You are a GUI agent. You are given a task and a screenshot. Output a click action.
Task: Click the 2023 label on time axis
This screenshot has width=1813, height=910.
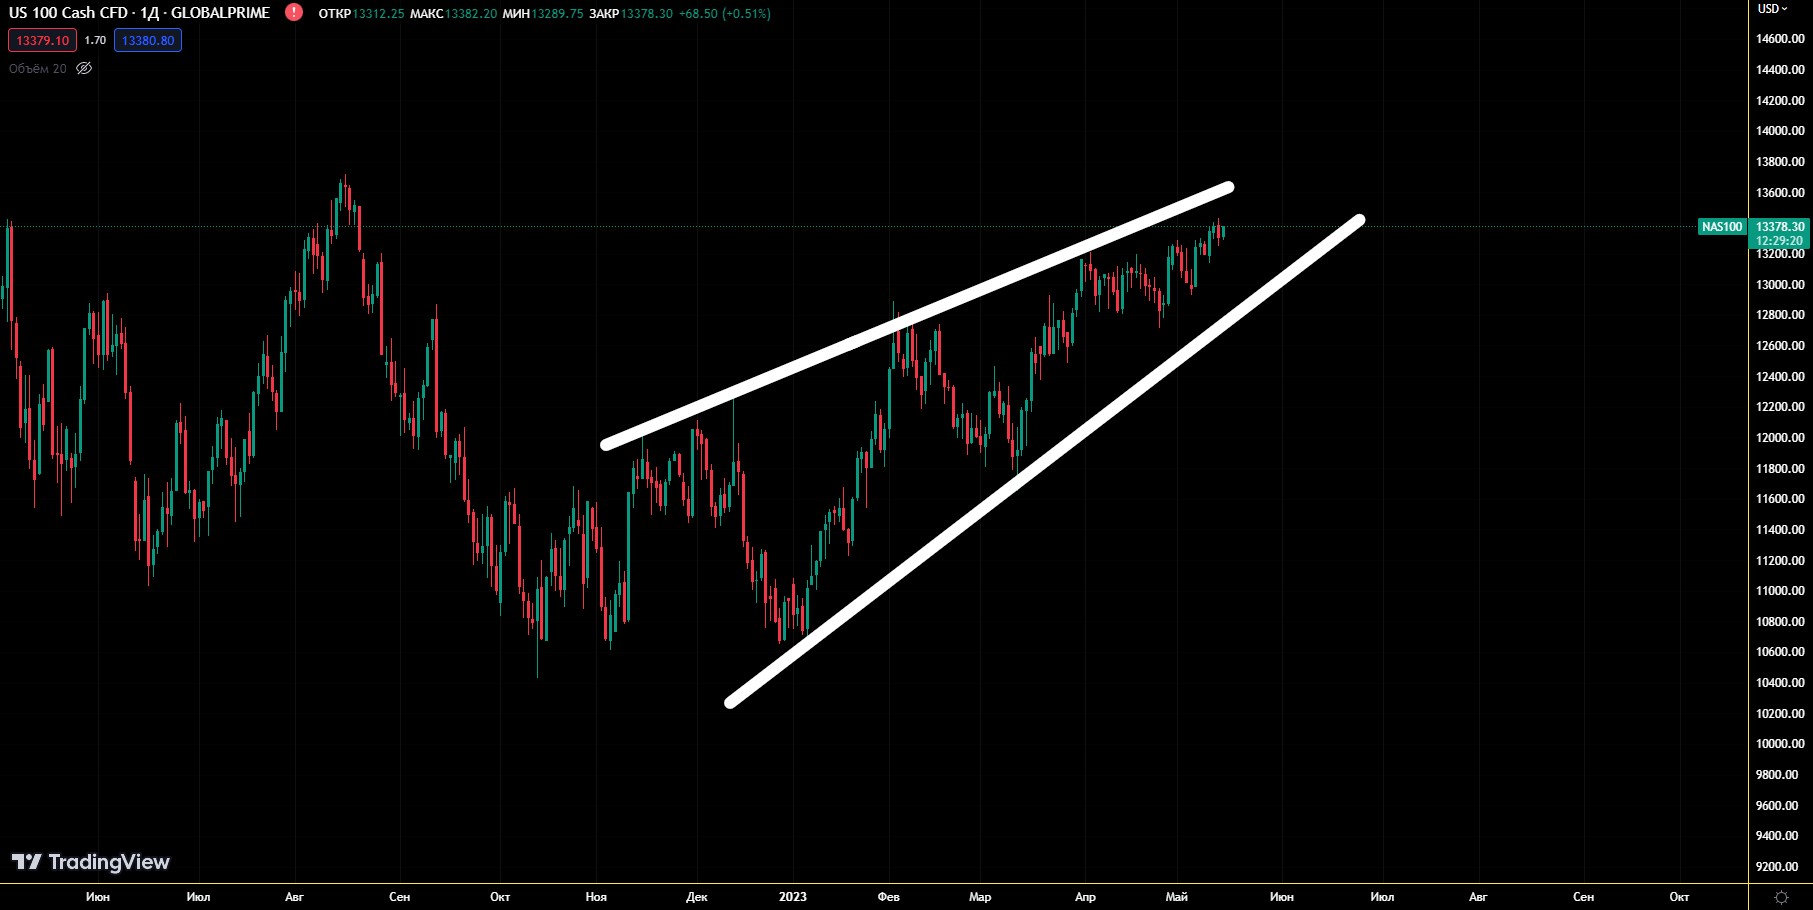click(x=792, y=897)
